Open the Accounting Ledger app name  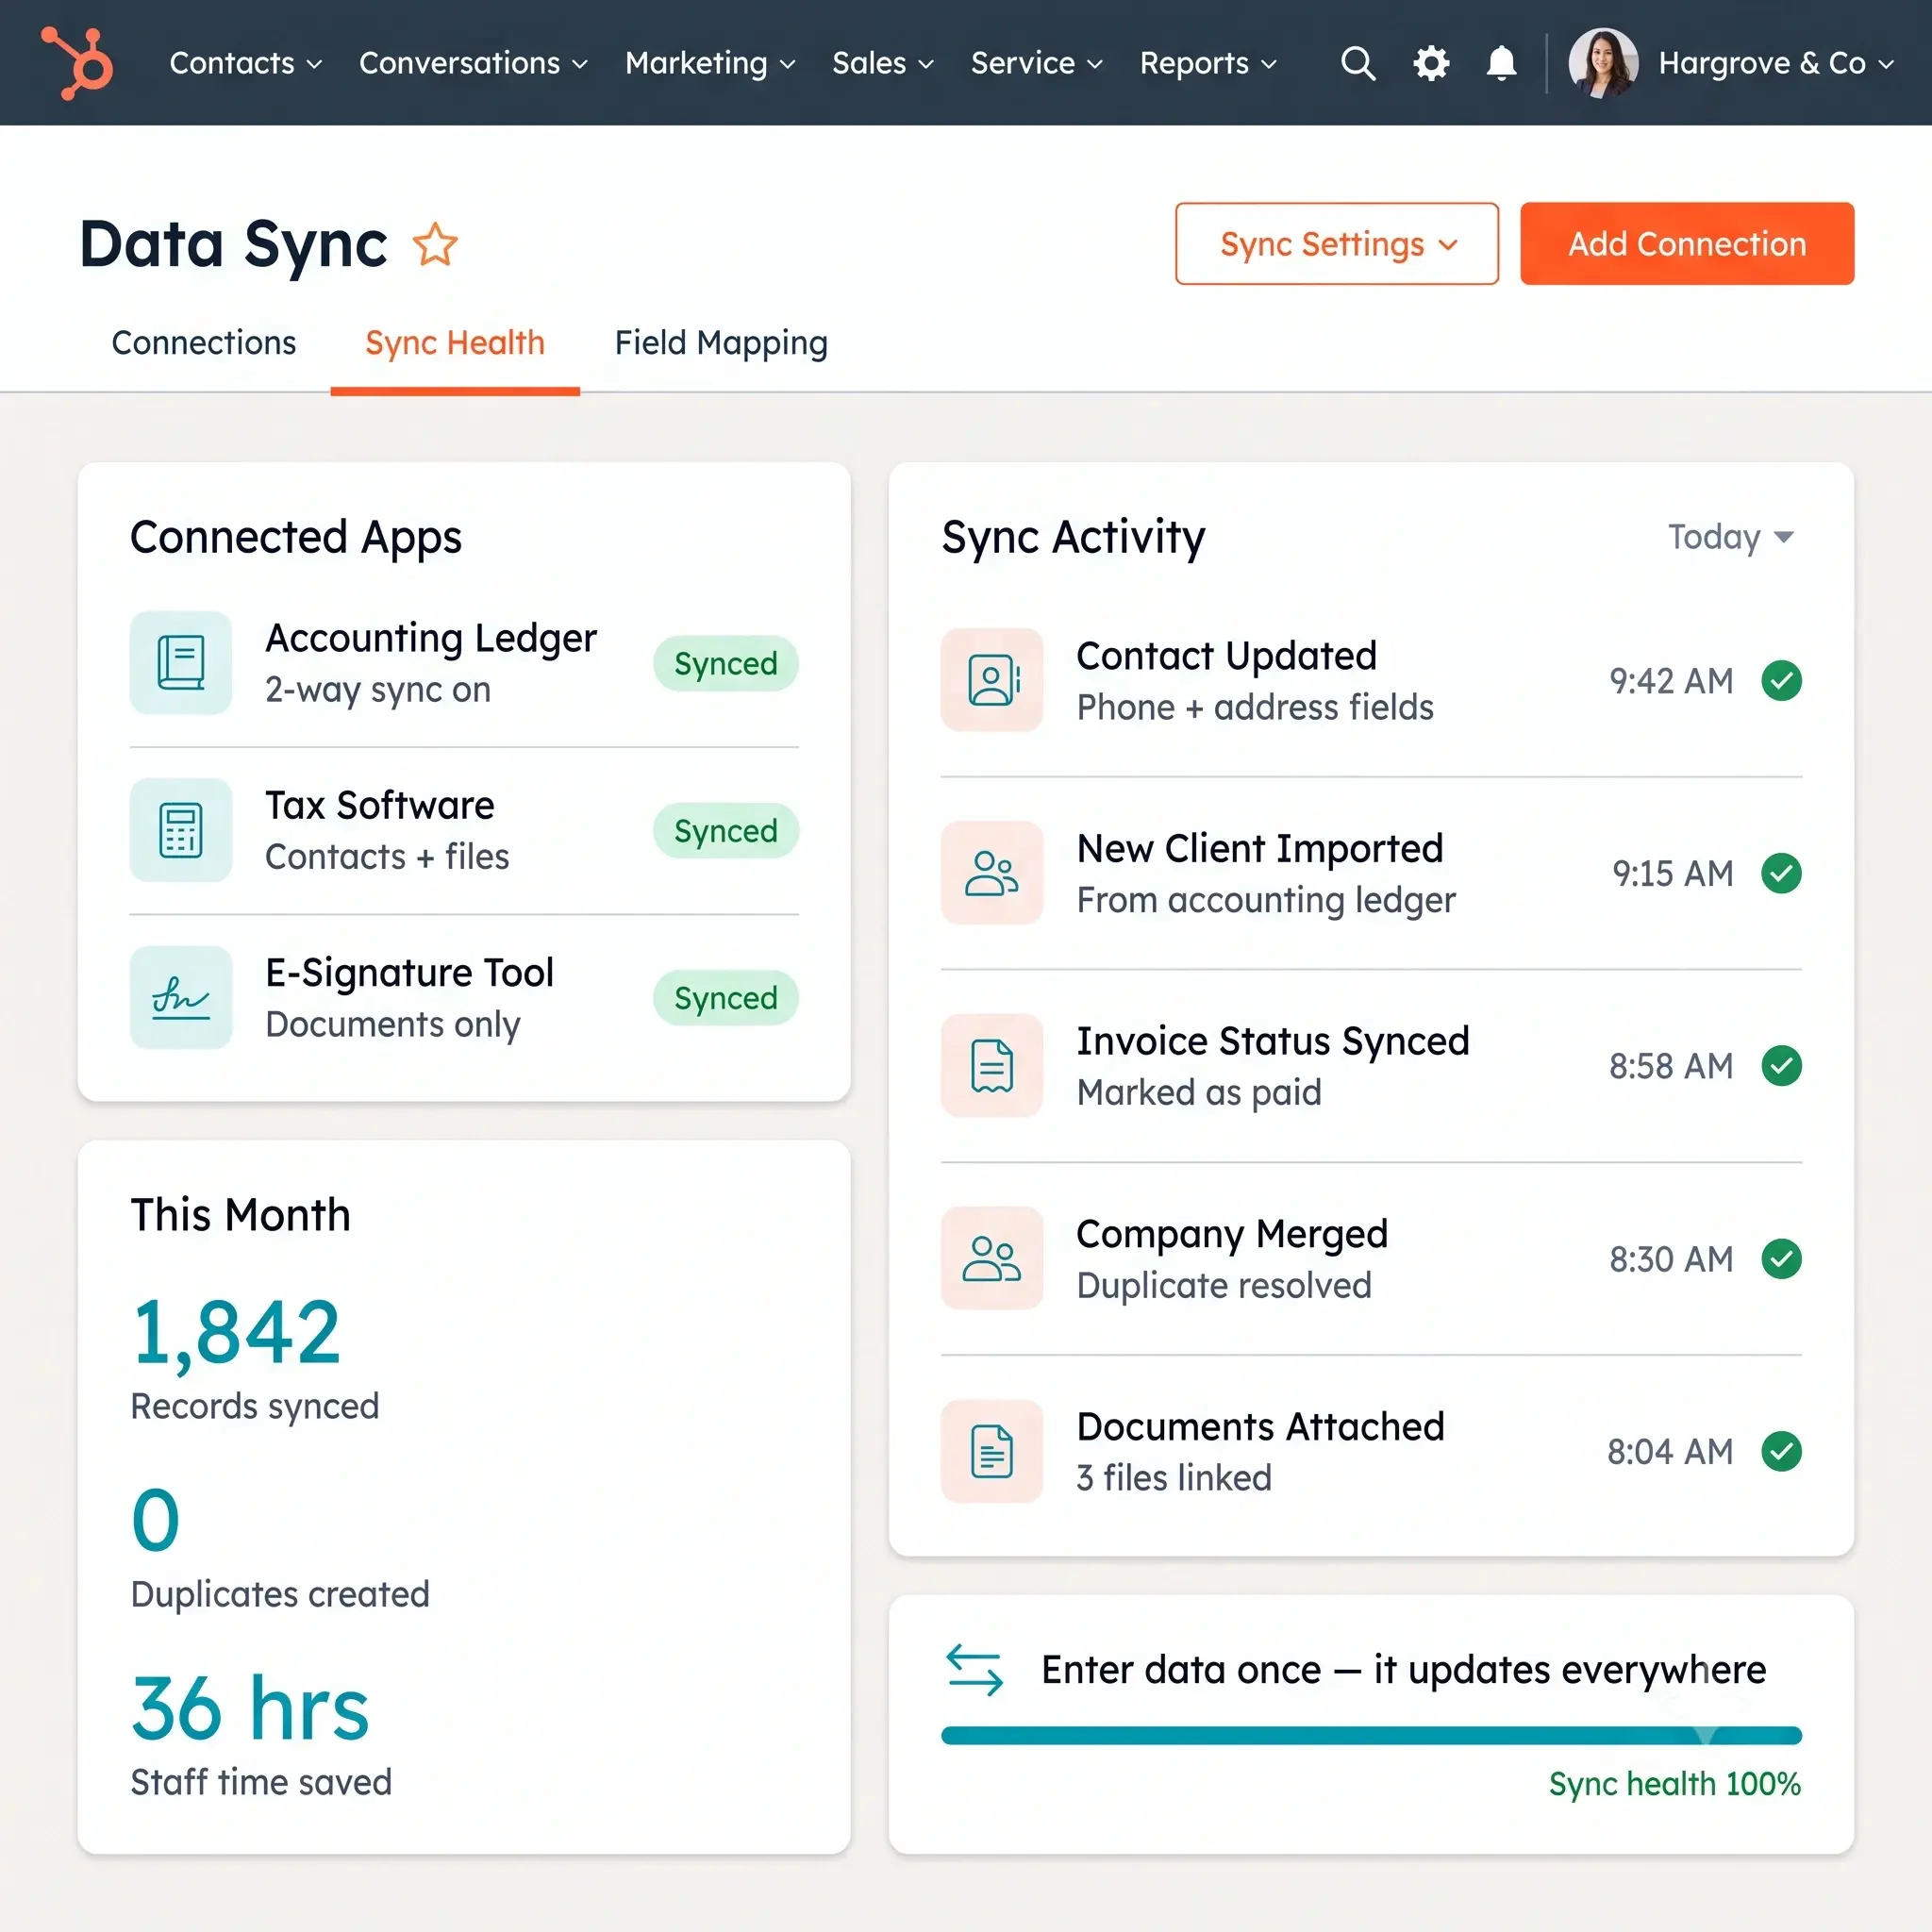431,638
